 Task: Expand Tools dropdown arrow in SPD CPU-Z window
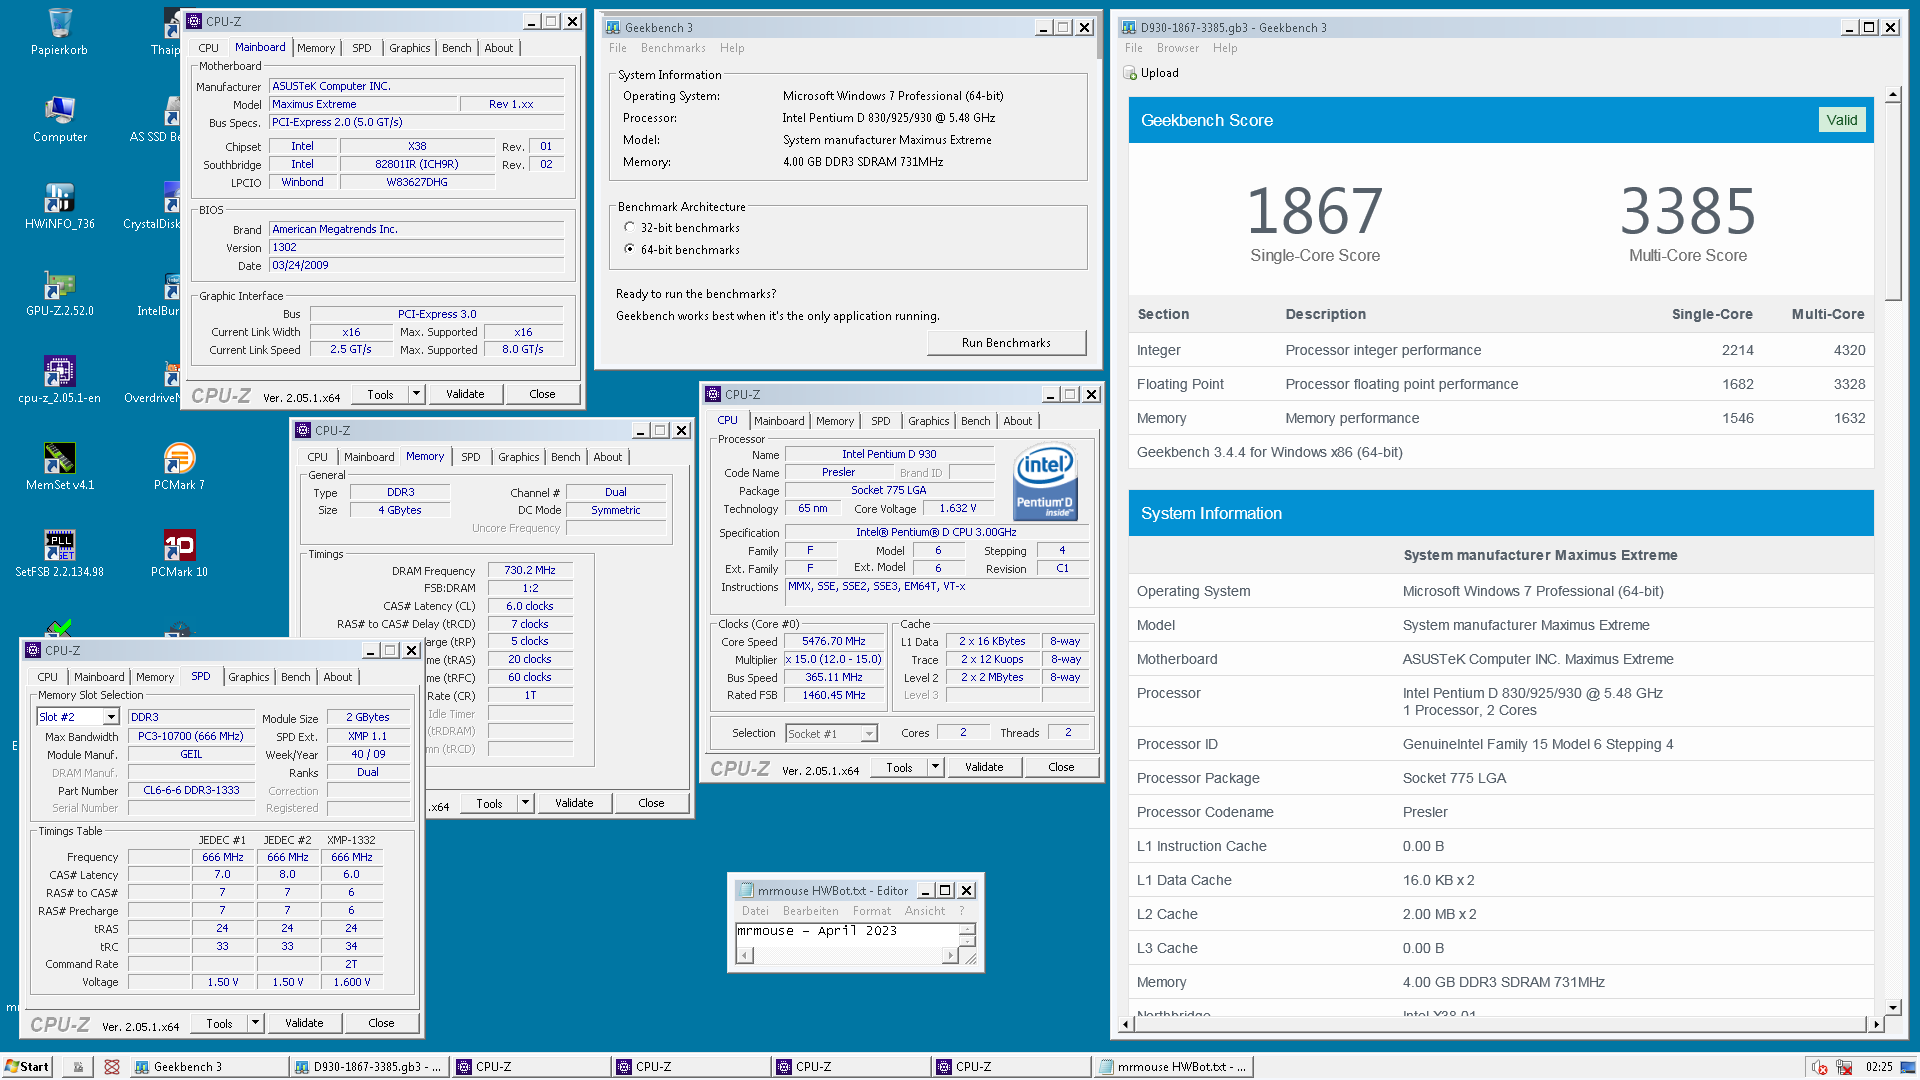[x=256, y=1023]
